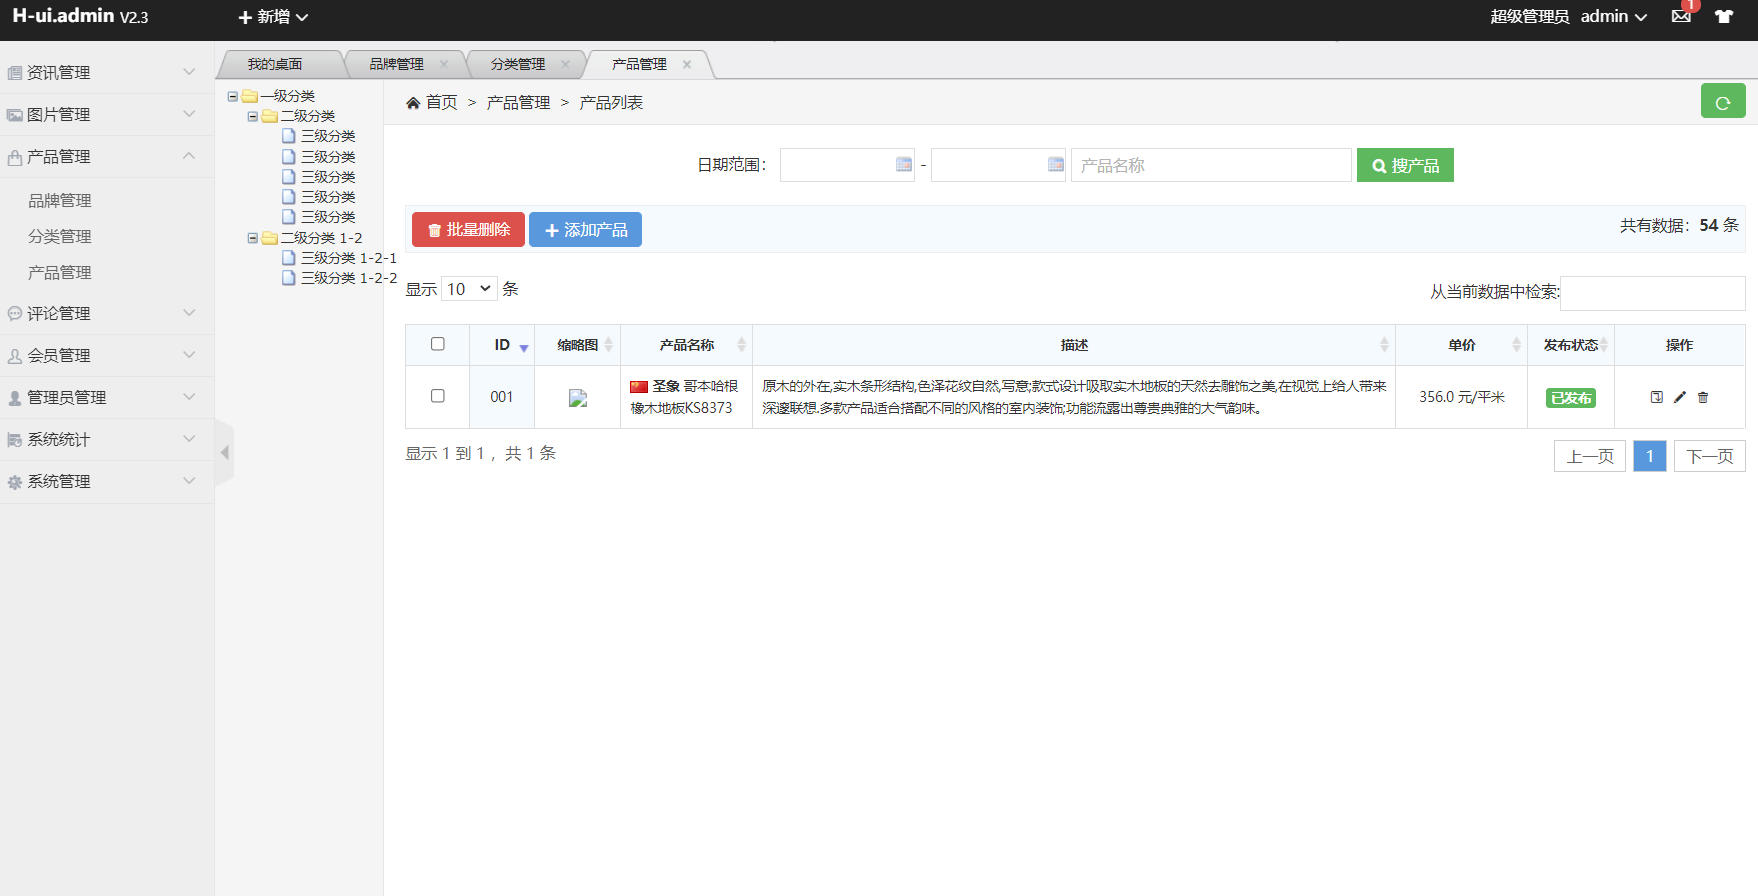The height and width of the screenshot is (896, 1758).
Task: Switch to 品牌管理 tab
Action: coord(396,64)
